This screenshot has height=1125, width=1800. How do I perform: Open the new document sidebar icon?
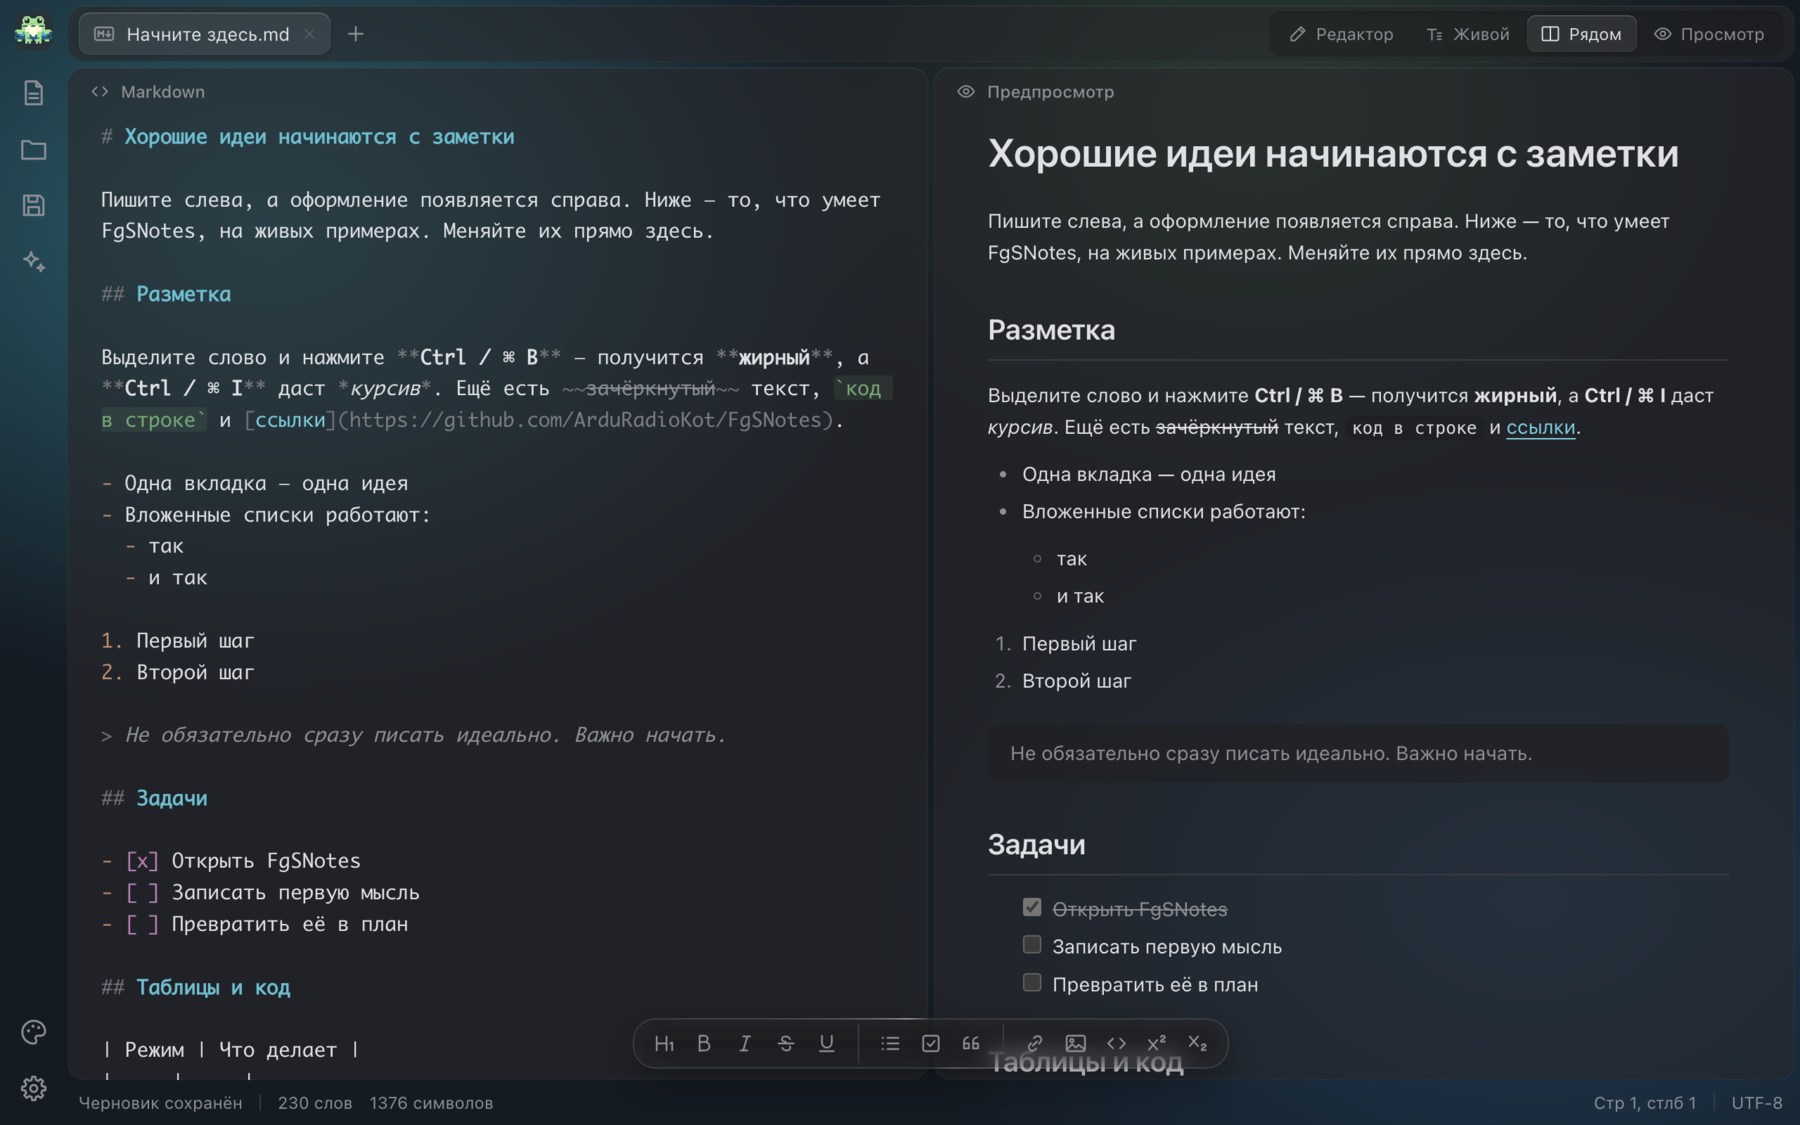coord(33,93)
